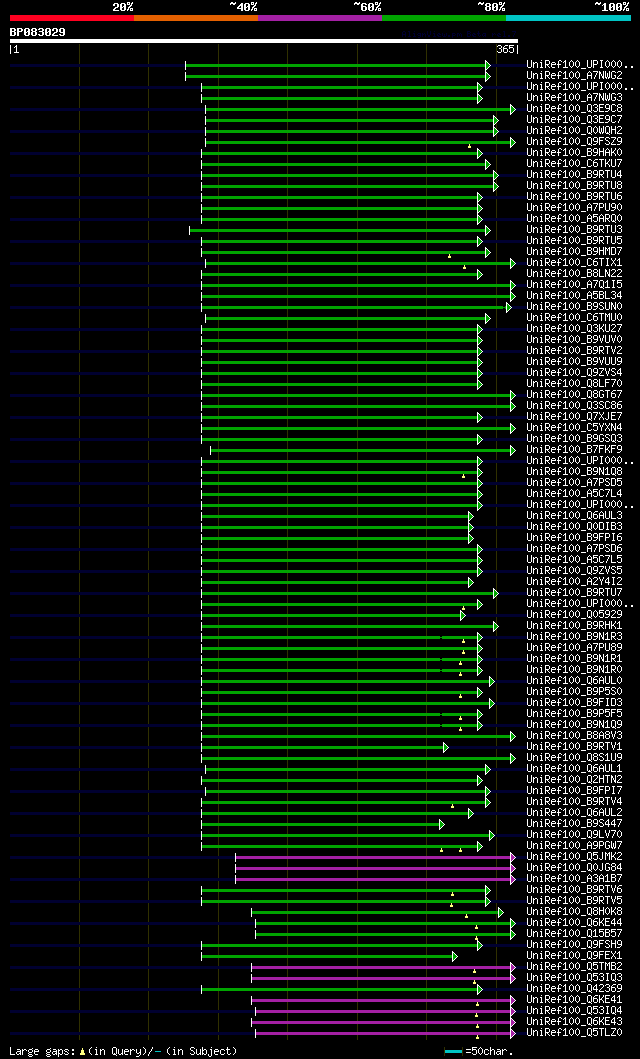
Task: Select the UniRef100_B9P5S0 label
Action: 575,692
